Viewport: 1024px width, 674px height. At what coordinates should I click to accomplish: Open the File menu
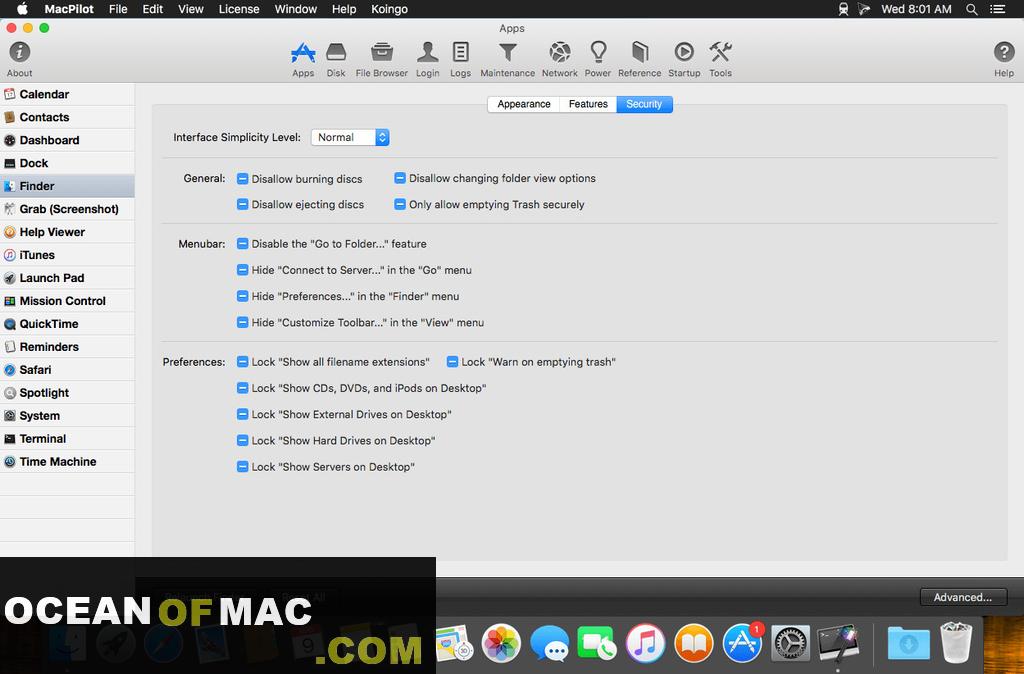pos(118,9)
